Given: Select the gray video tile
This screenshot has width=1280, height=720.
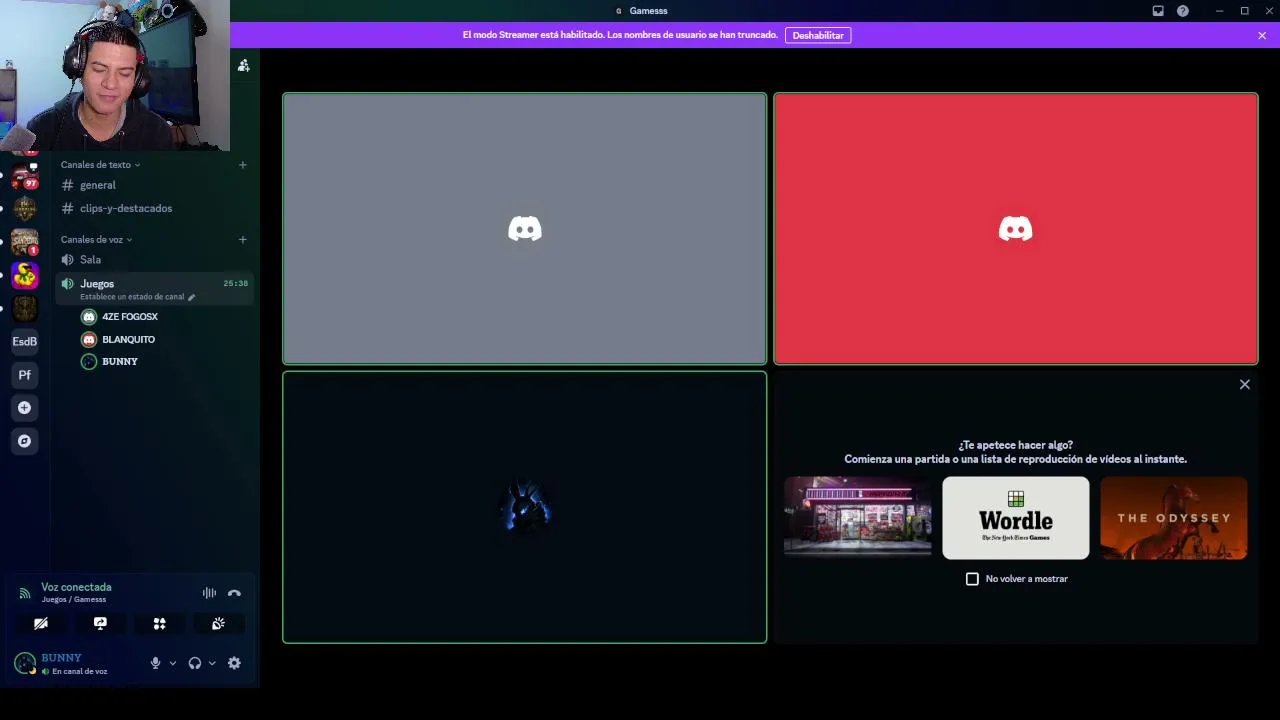Looking at the screenshot, I should [x=525, y=229].
